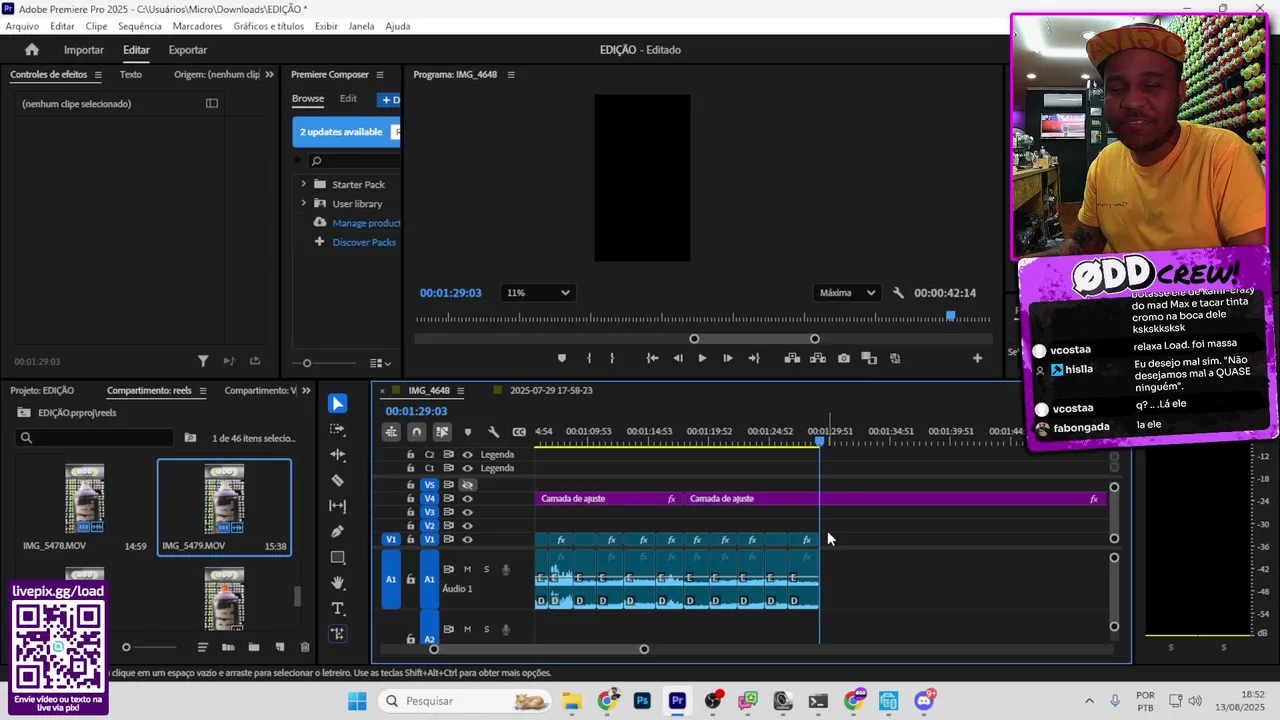This screenshot has height=720, width=1280.
Task: Open the 11% zoom level dropdown
Action: click(x=538, y=293)
